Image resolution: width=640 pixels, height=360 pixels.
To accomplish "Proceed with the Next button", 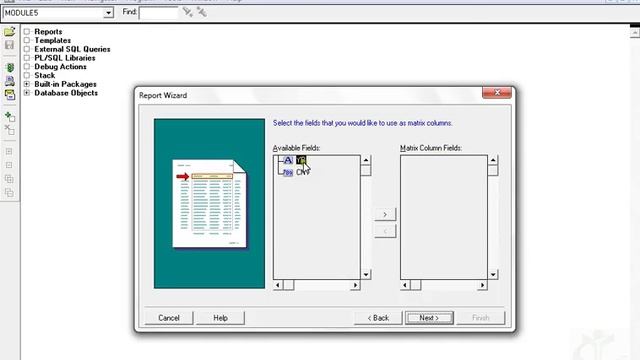I will tap(429, 318).
